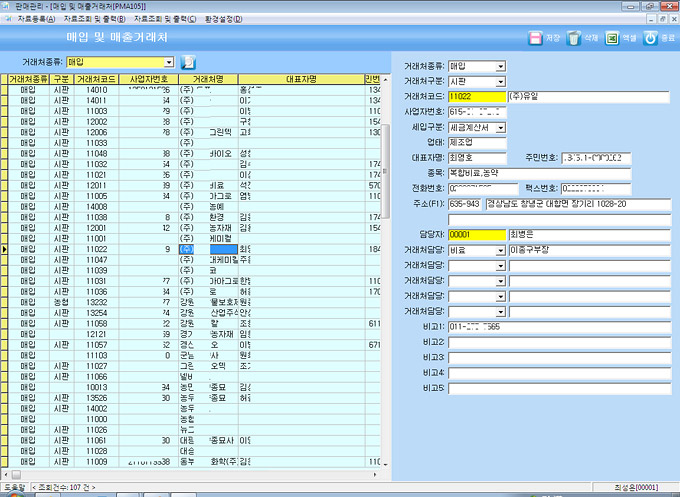Viewport: 680px width, 497px height.
Task: Click the 거래처명 column header
Action: [208, 79]
